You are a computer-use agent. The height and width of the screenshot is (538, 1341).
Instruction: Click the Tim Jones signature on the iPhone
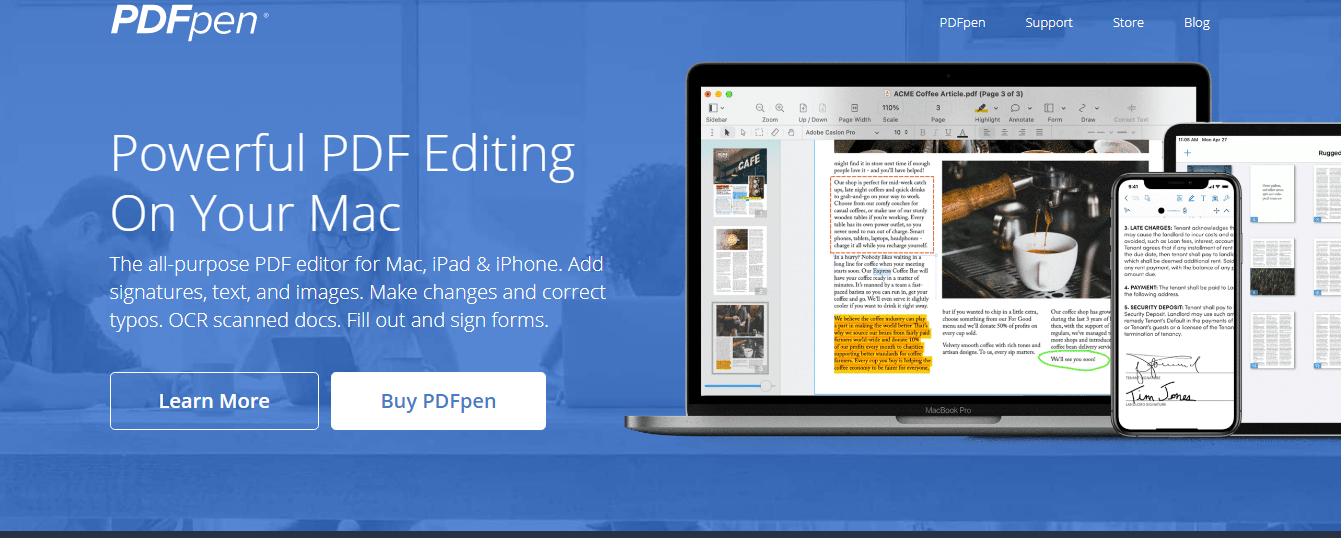click(x=1160, y=394)
